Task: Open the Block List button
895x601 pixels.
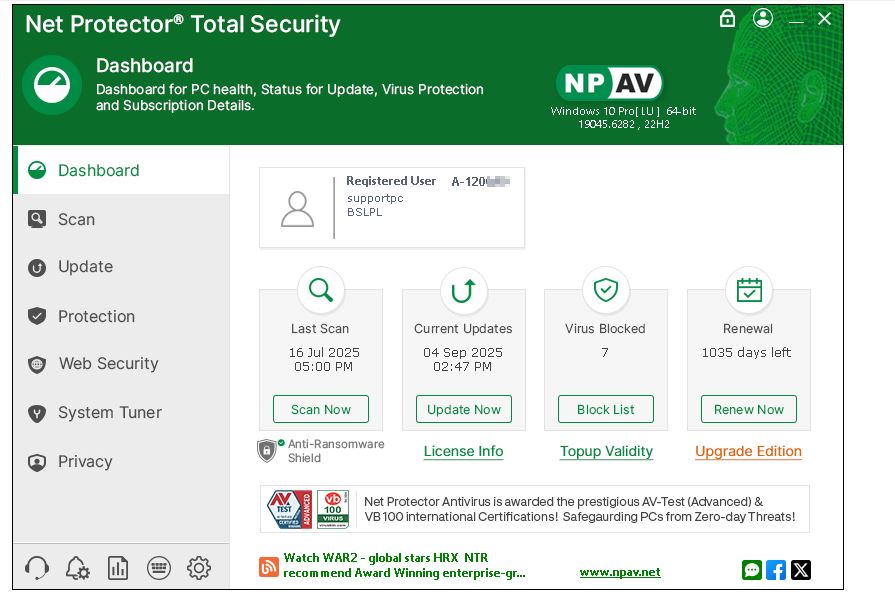Action: [x=606, y=409]
